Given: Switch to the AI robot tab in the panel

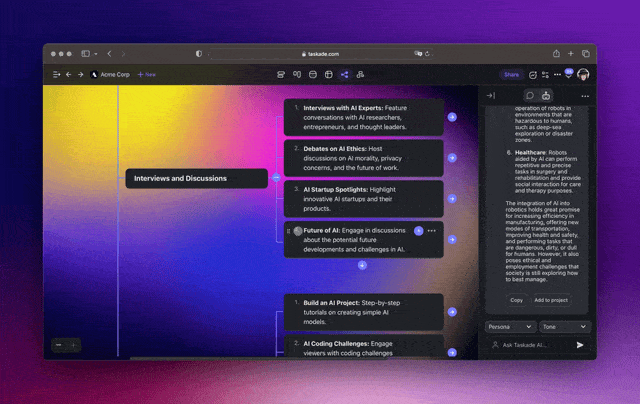Looking at the screenshot, I should tap(546, 95).
